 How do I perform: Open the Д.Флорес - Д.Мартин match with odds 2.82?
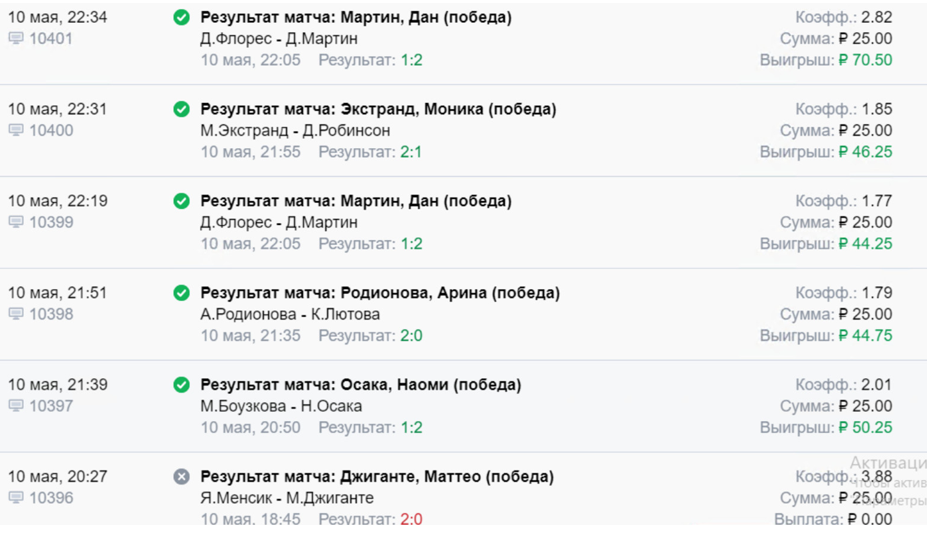coord(278,38)
